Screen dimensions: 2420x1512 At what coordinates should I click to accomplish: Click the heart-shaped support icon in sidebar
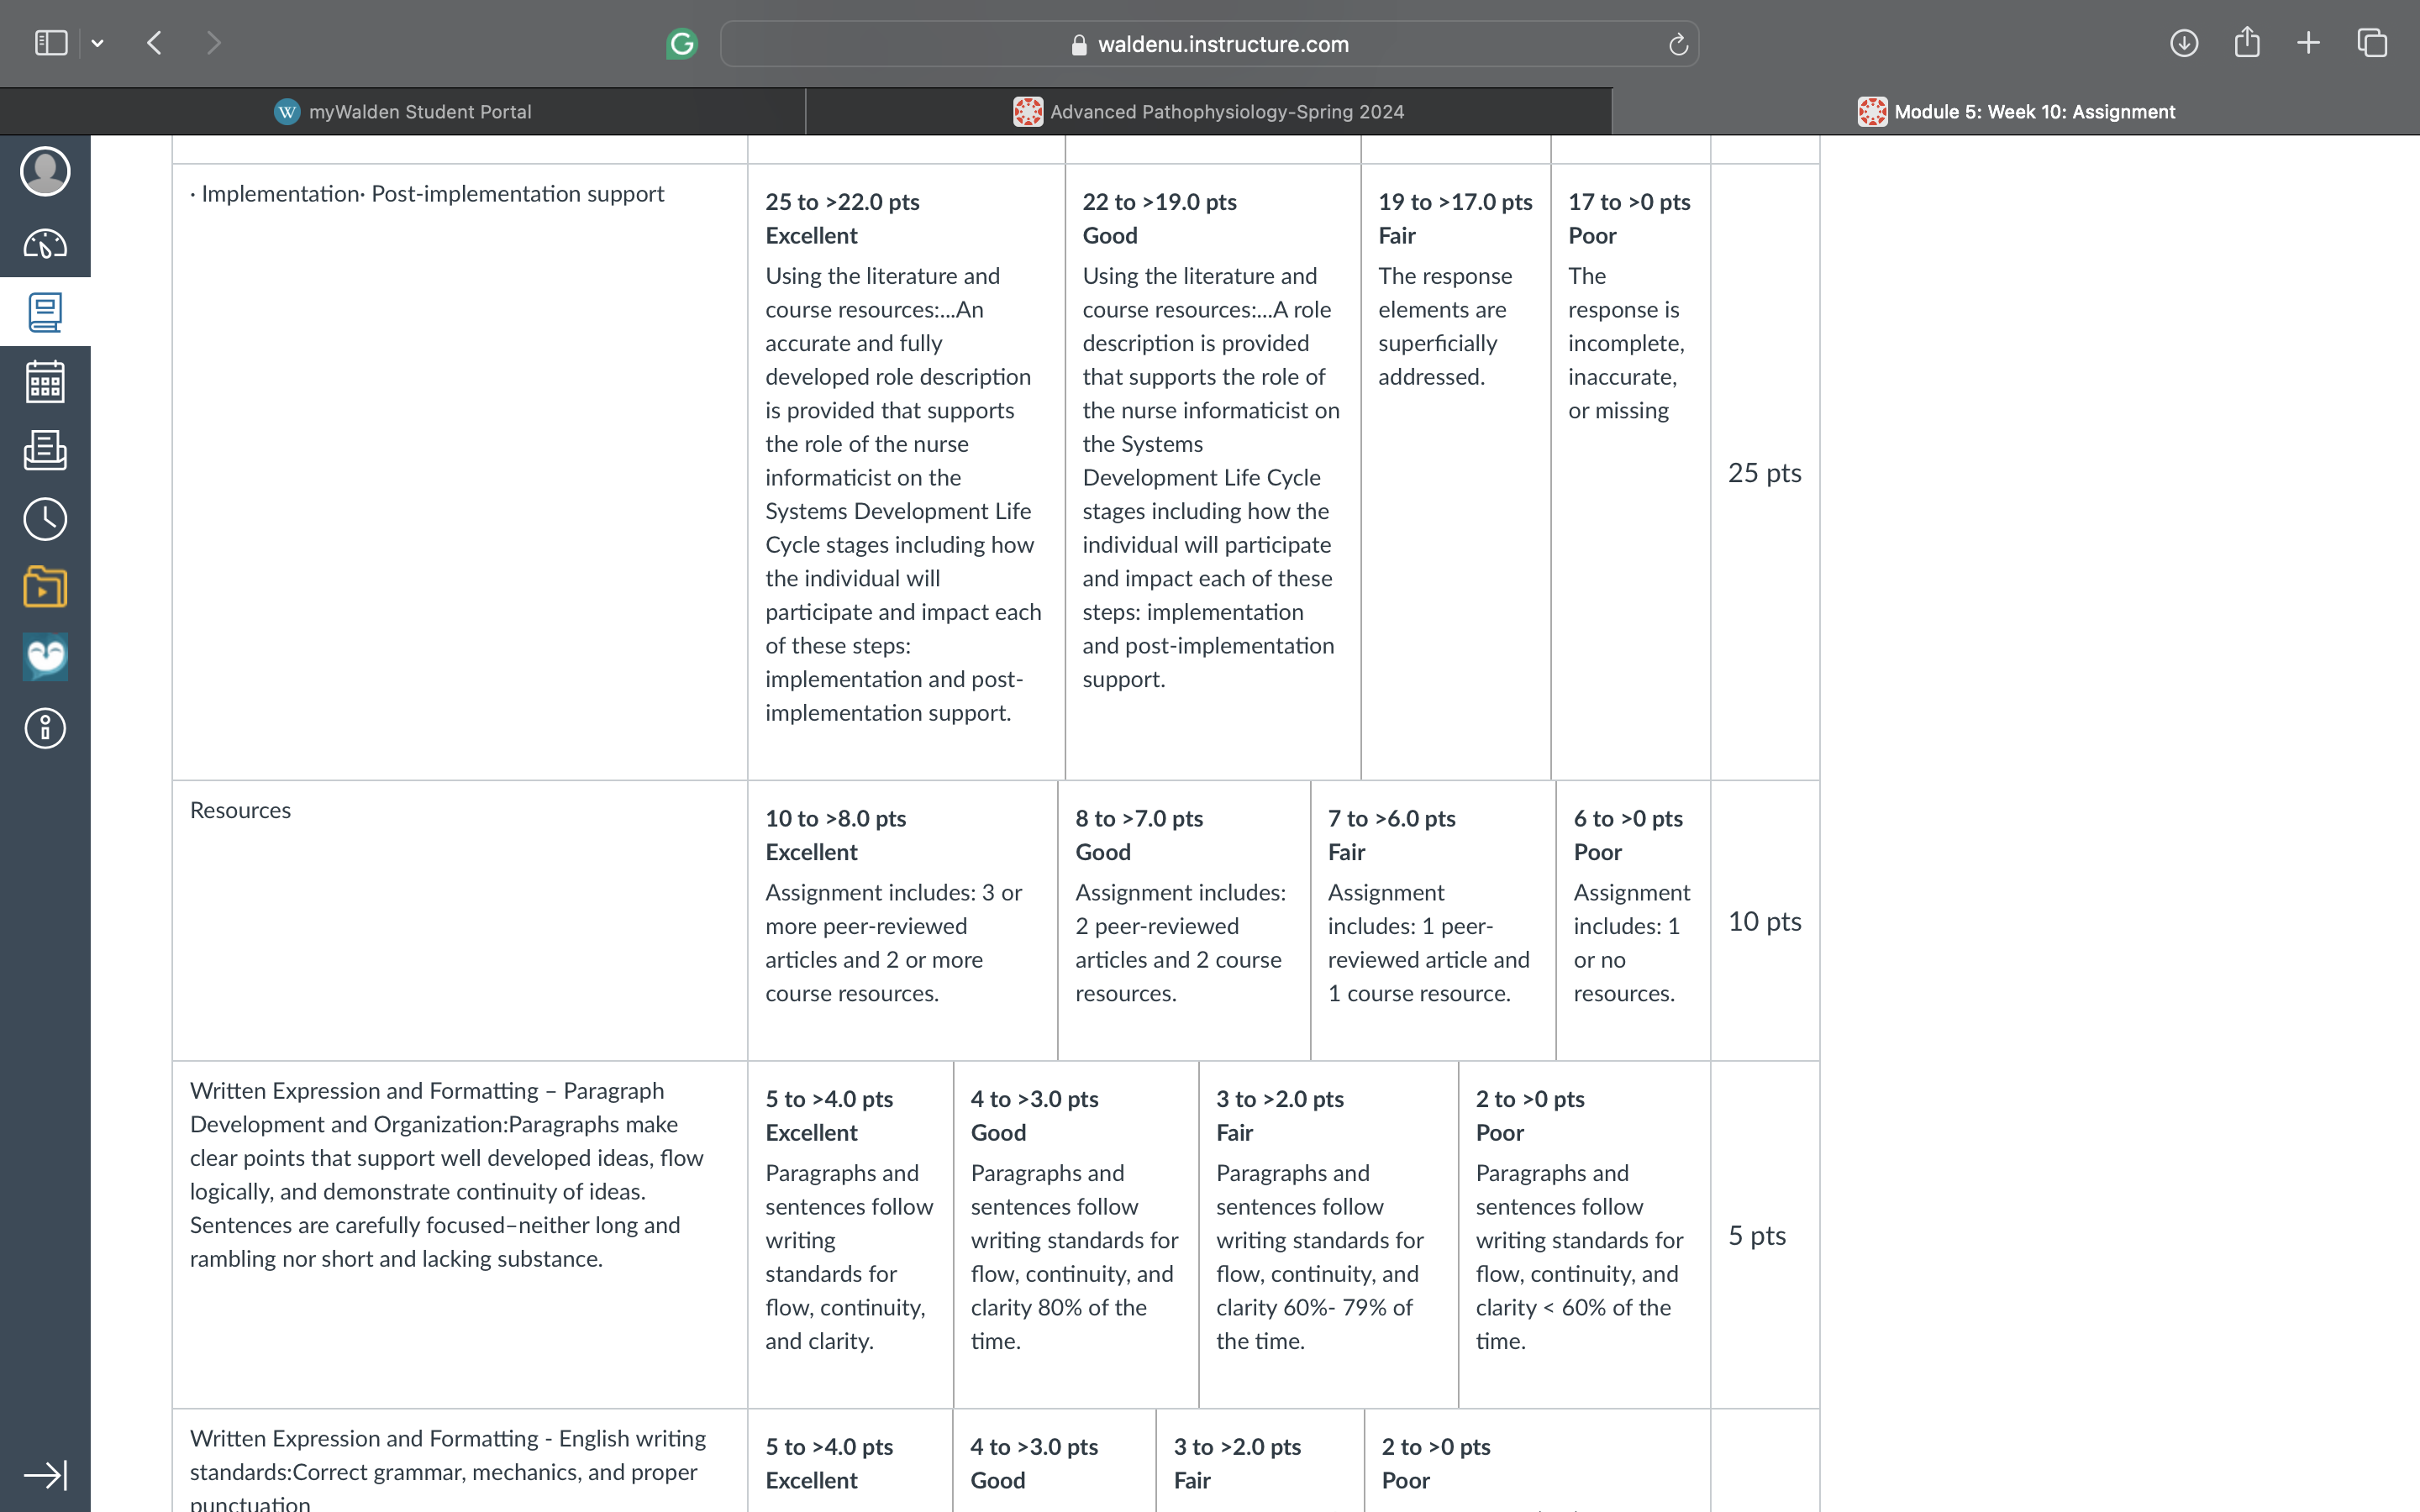(45, 657)
